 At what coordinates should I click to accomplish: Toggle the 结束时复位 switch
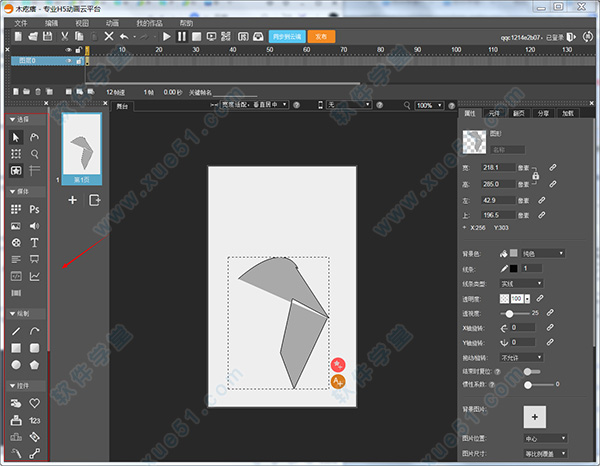[530, 370]
